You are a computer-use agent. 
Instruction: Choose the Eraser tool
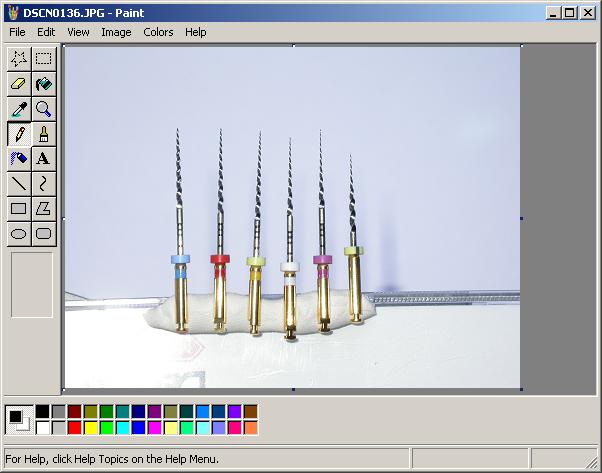pyautogui.click(x=19, y=84)
